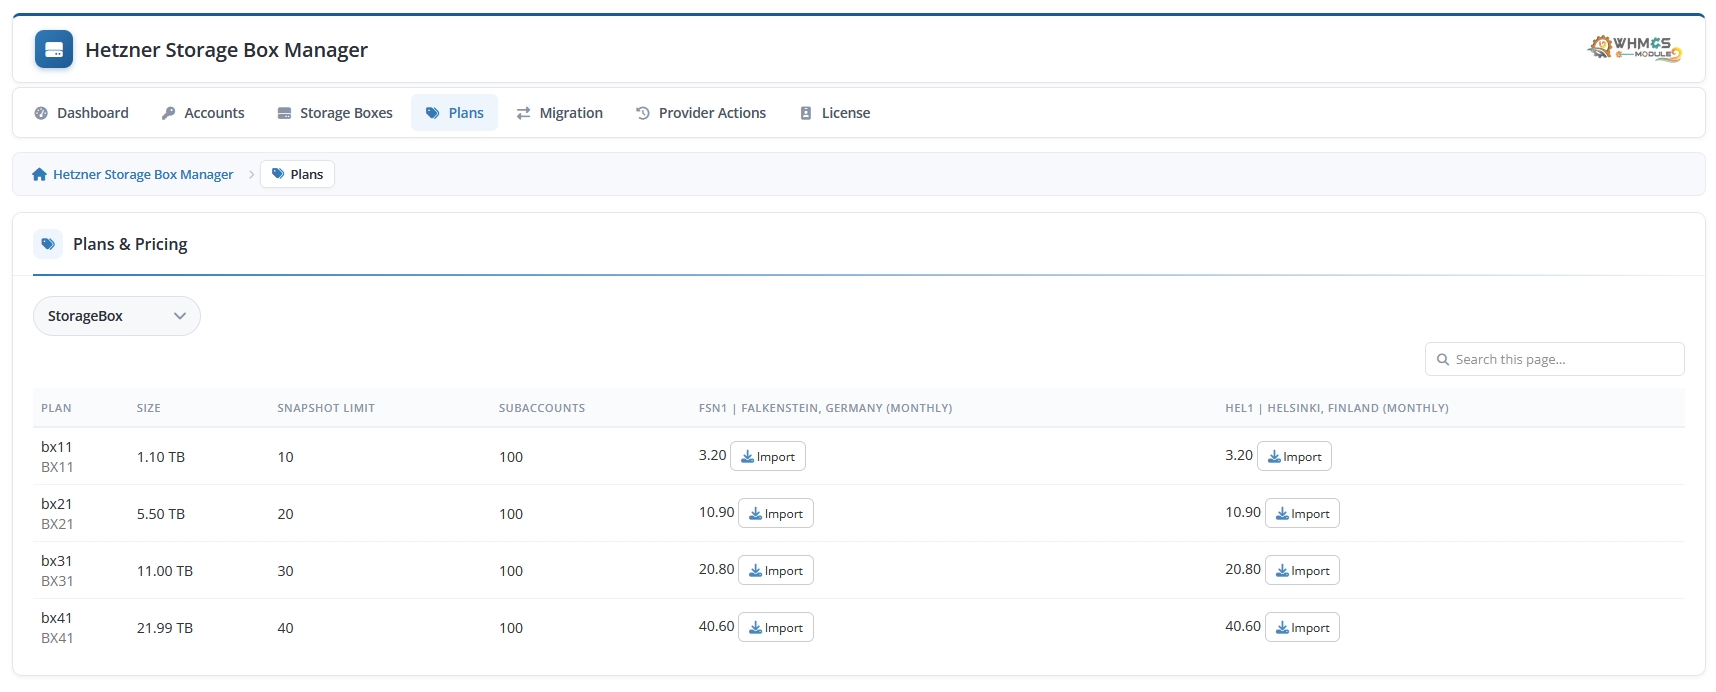The width and height of the screenshot is (1716, 692).
Task: Open the Provider Actions tab
Action: click(x=701, y=113)
